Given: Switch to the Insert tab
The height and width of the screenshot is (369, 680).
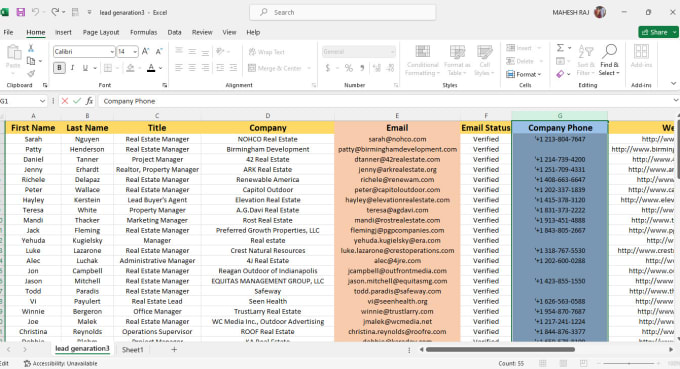Looking at the screenshot, I should click(63, 32).
